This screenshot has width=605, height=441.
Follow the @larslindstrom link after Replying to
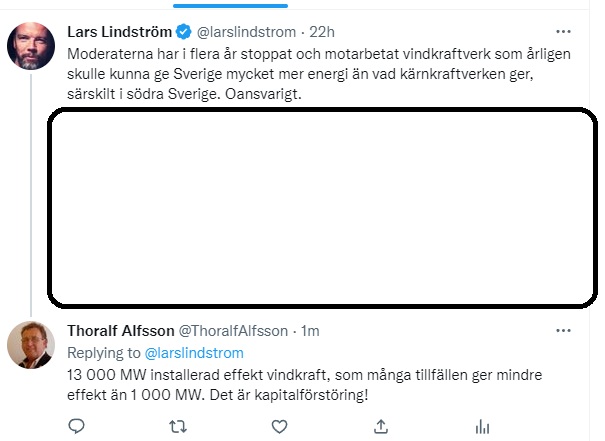195,352
